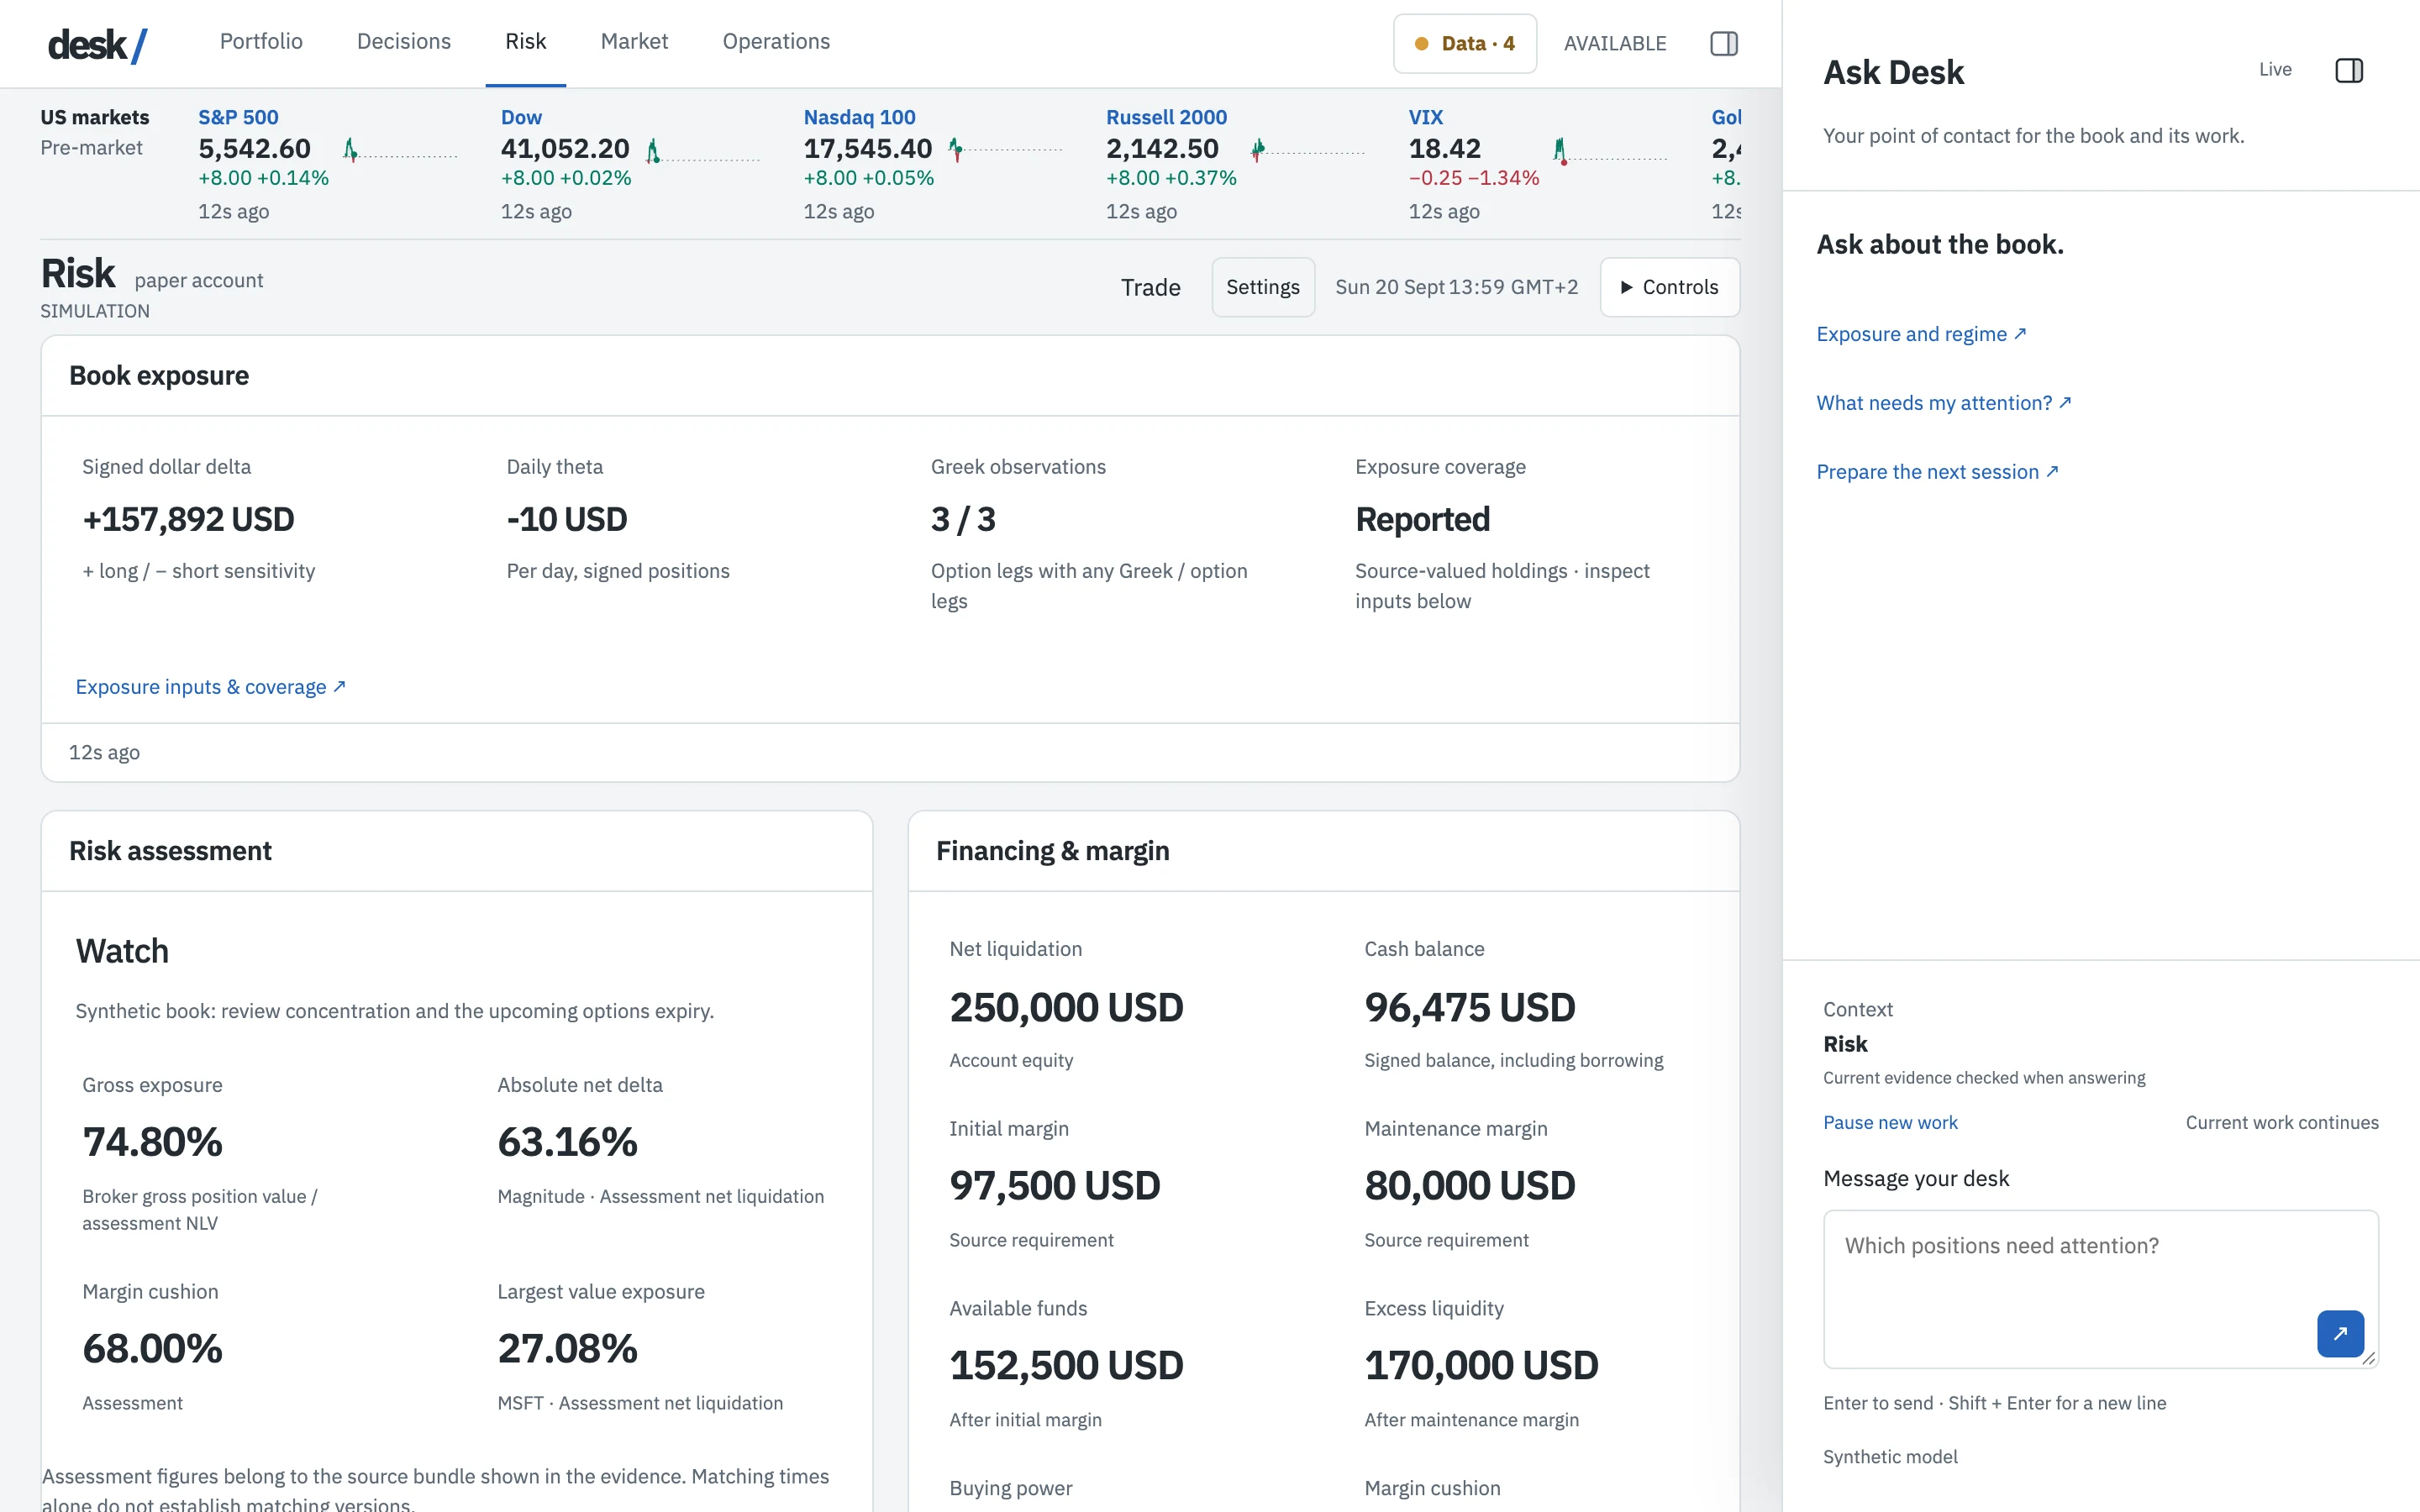
Task: Click the Dow sparkline chart
Action: (x=703, y=150)
